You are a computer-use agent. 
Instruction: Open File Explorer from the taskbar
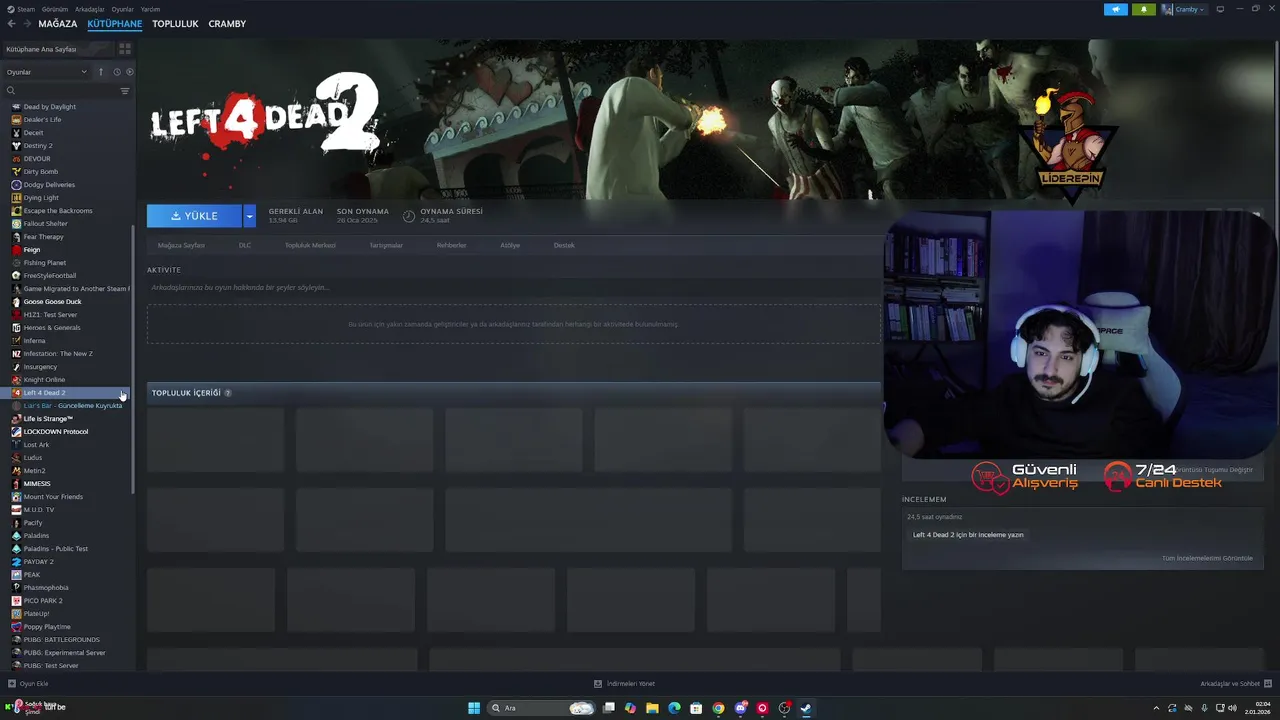[x=652, y=708]
